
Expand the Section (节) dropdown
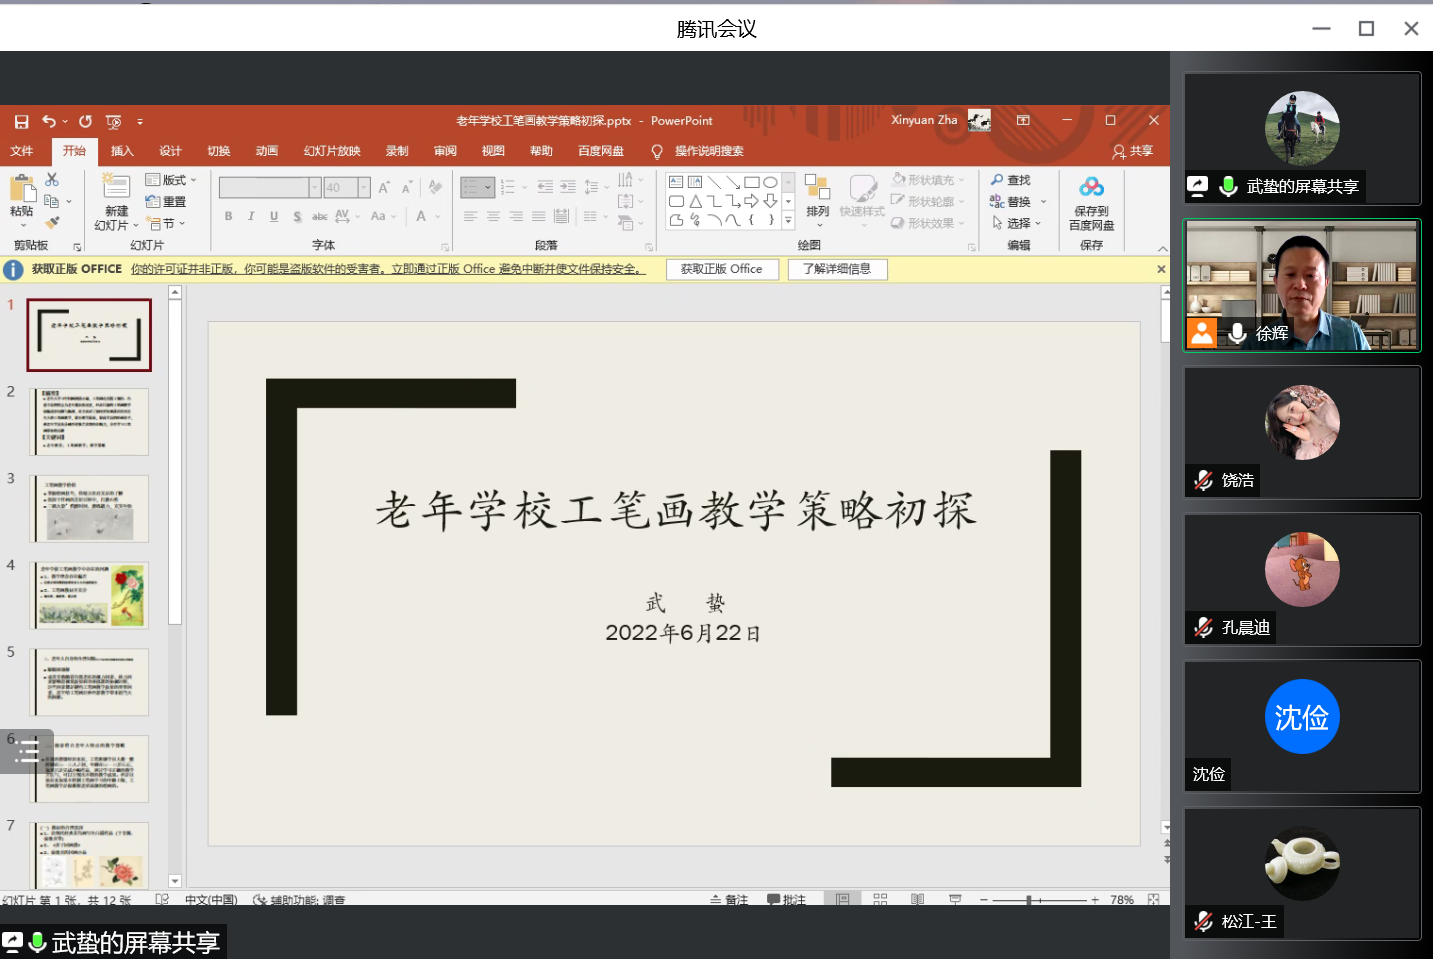pos(166,223)
